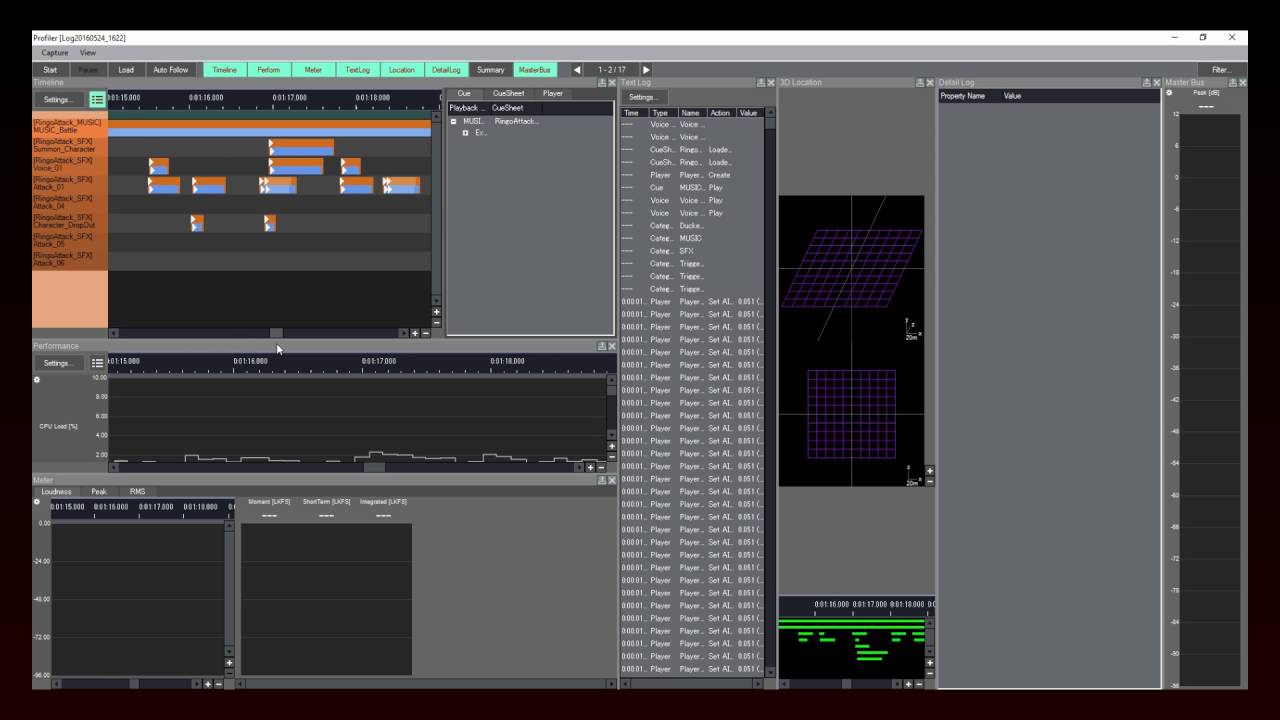Image resolution: width=1280 pixels, height=720 pixels.
Task: Click the Type column header in Text Log
Action: pos(663,113)
